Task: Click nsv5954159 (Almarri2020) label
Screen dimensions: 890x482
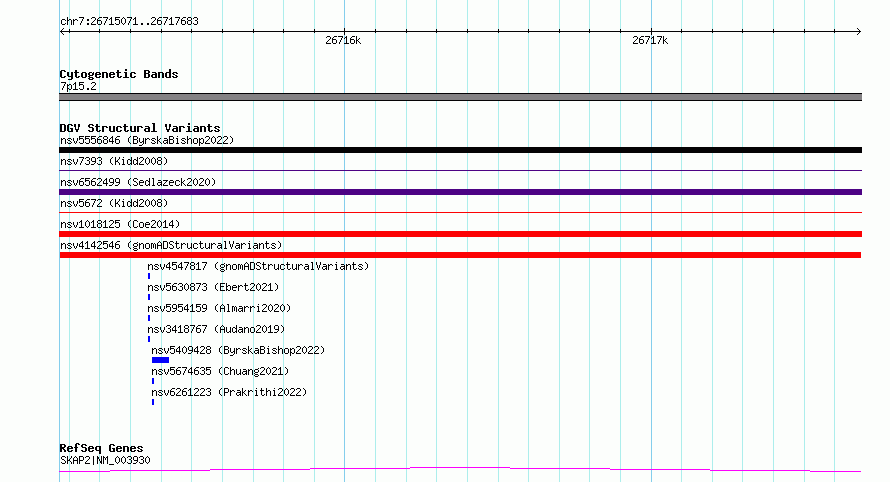Action: 219,308
